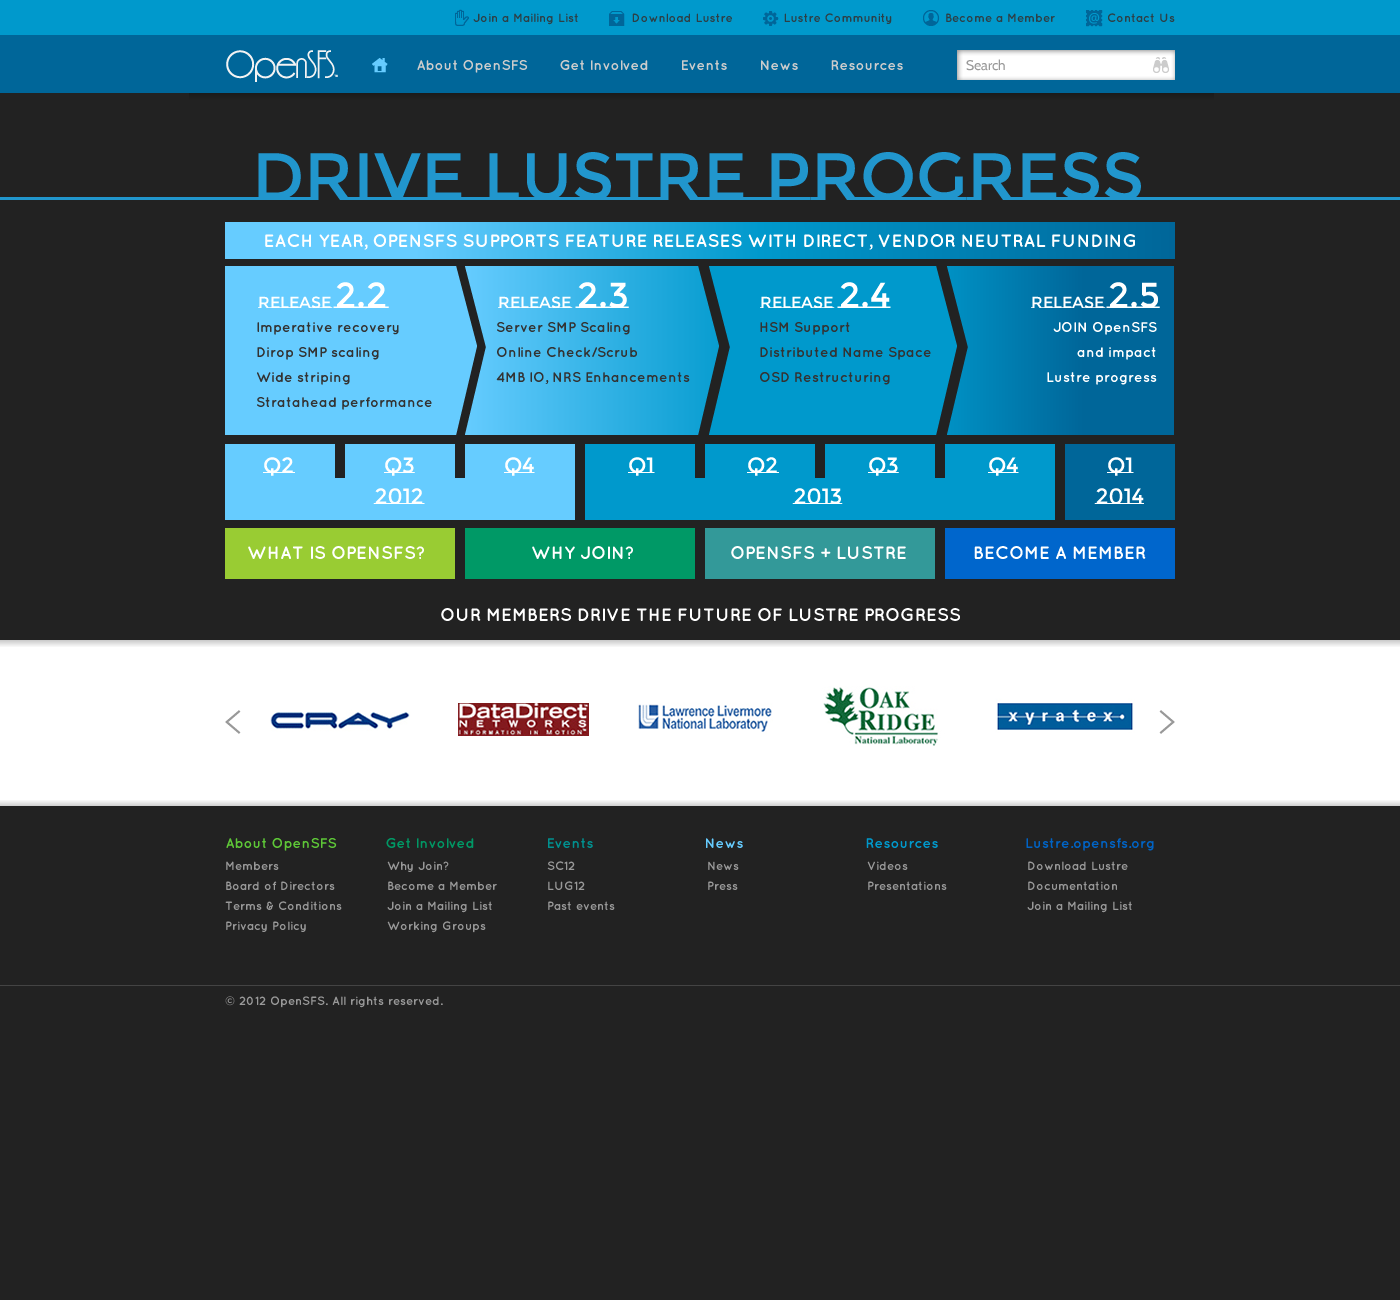Open the footer Past events link
The height and width of the screenshot is (1300, 1400).
coord(581,906)
